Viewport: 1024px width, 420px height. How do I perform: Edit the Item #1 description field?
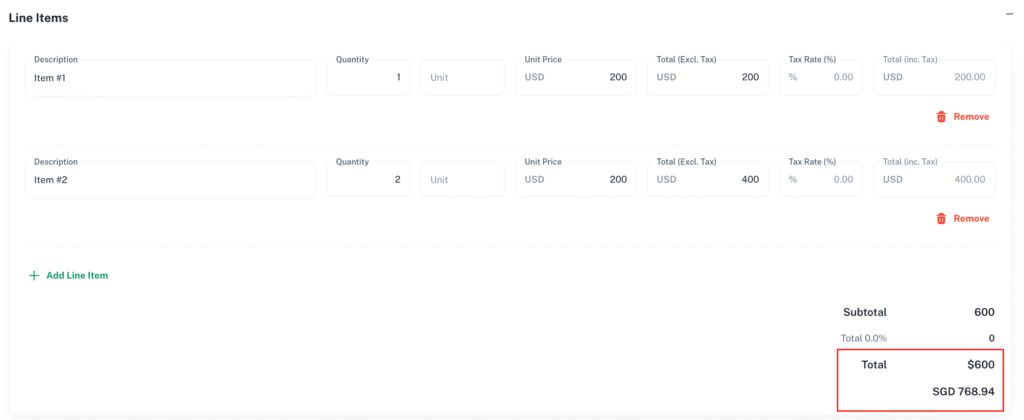coord(170,78)
